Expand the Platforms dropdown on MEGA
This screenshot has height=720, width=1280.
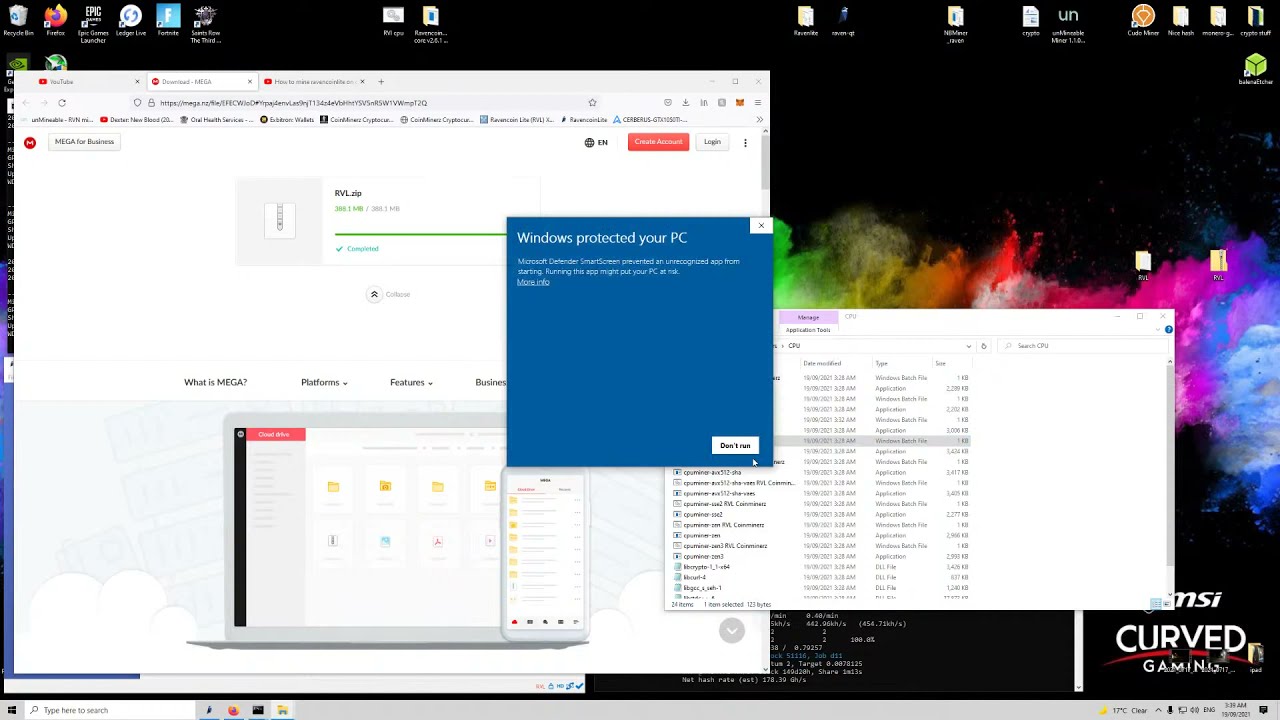pyautogui.click(x=324, y=382)
